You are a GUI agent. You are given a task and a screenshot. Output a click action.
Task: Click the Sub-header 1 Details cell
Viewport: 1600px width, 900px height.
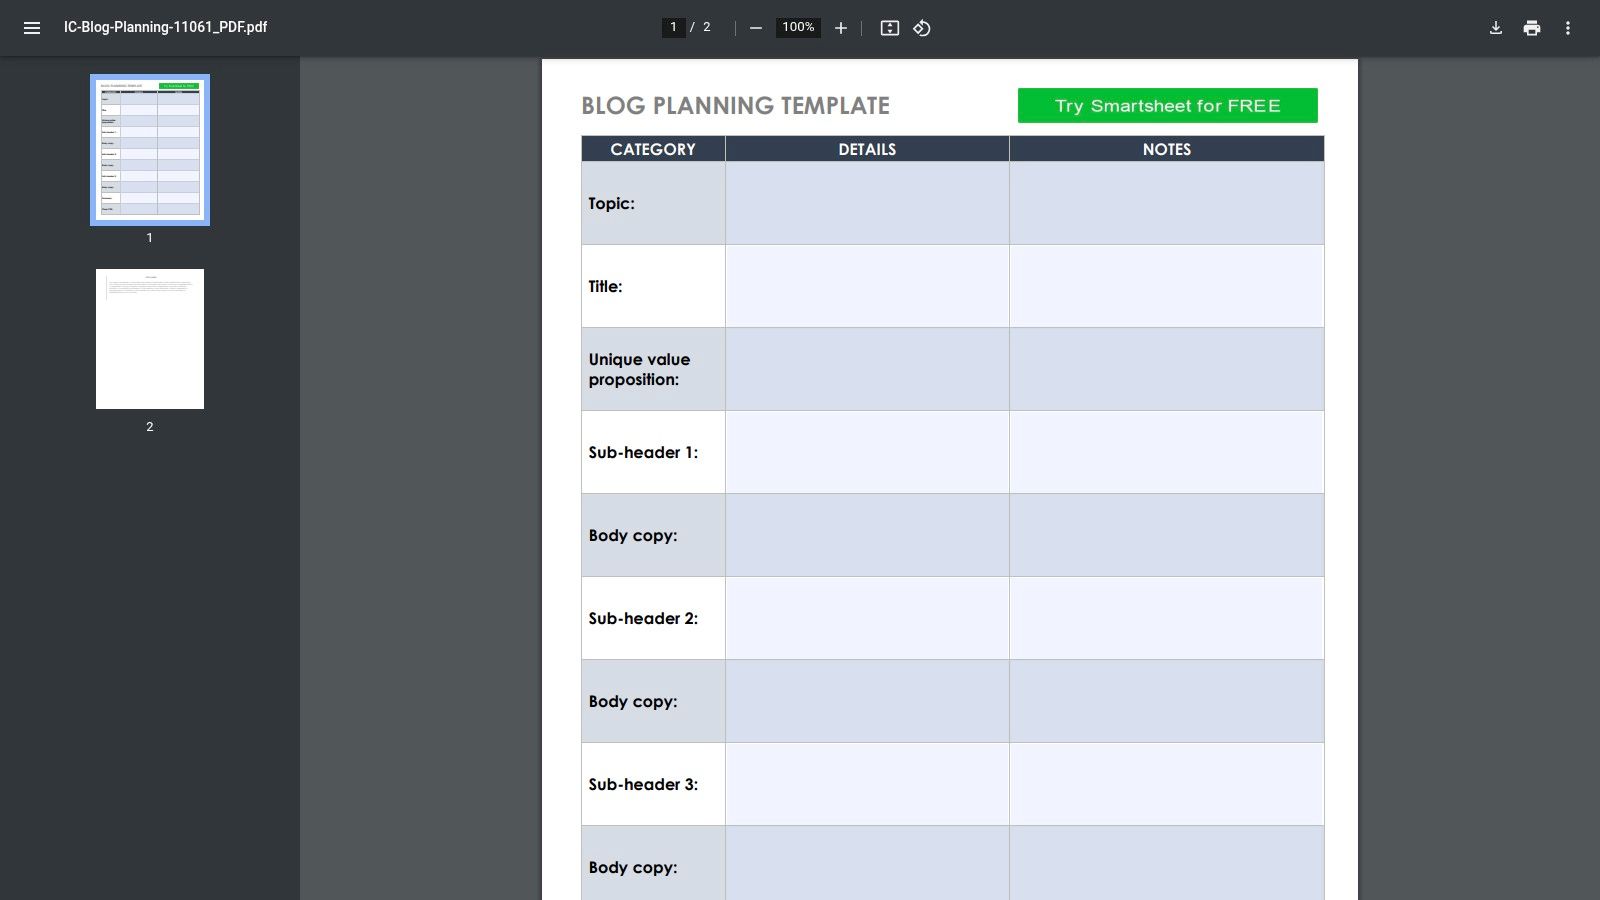point(866,452)
